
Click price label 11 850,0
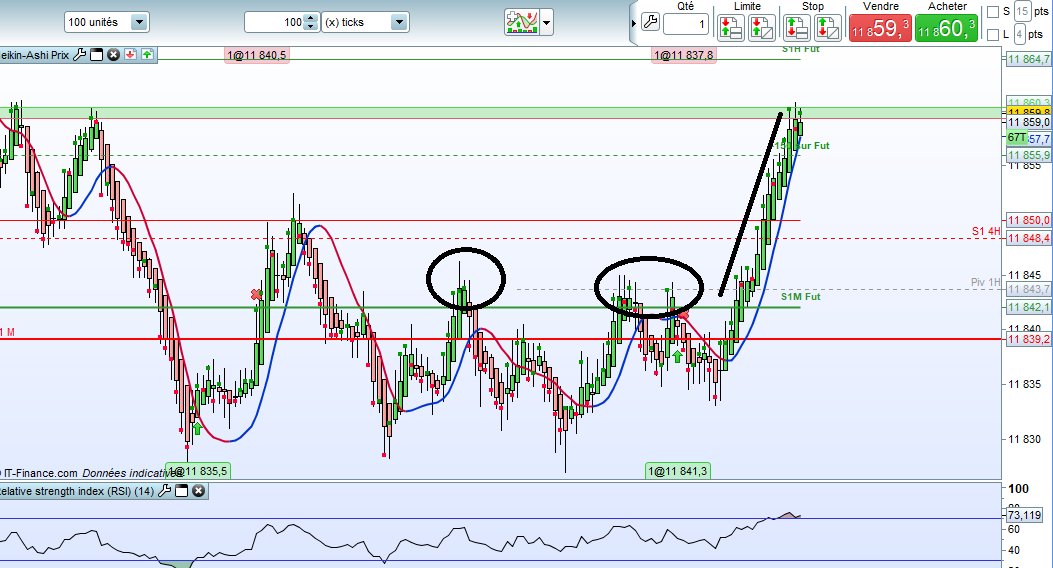1028,220
